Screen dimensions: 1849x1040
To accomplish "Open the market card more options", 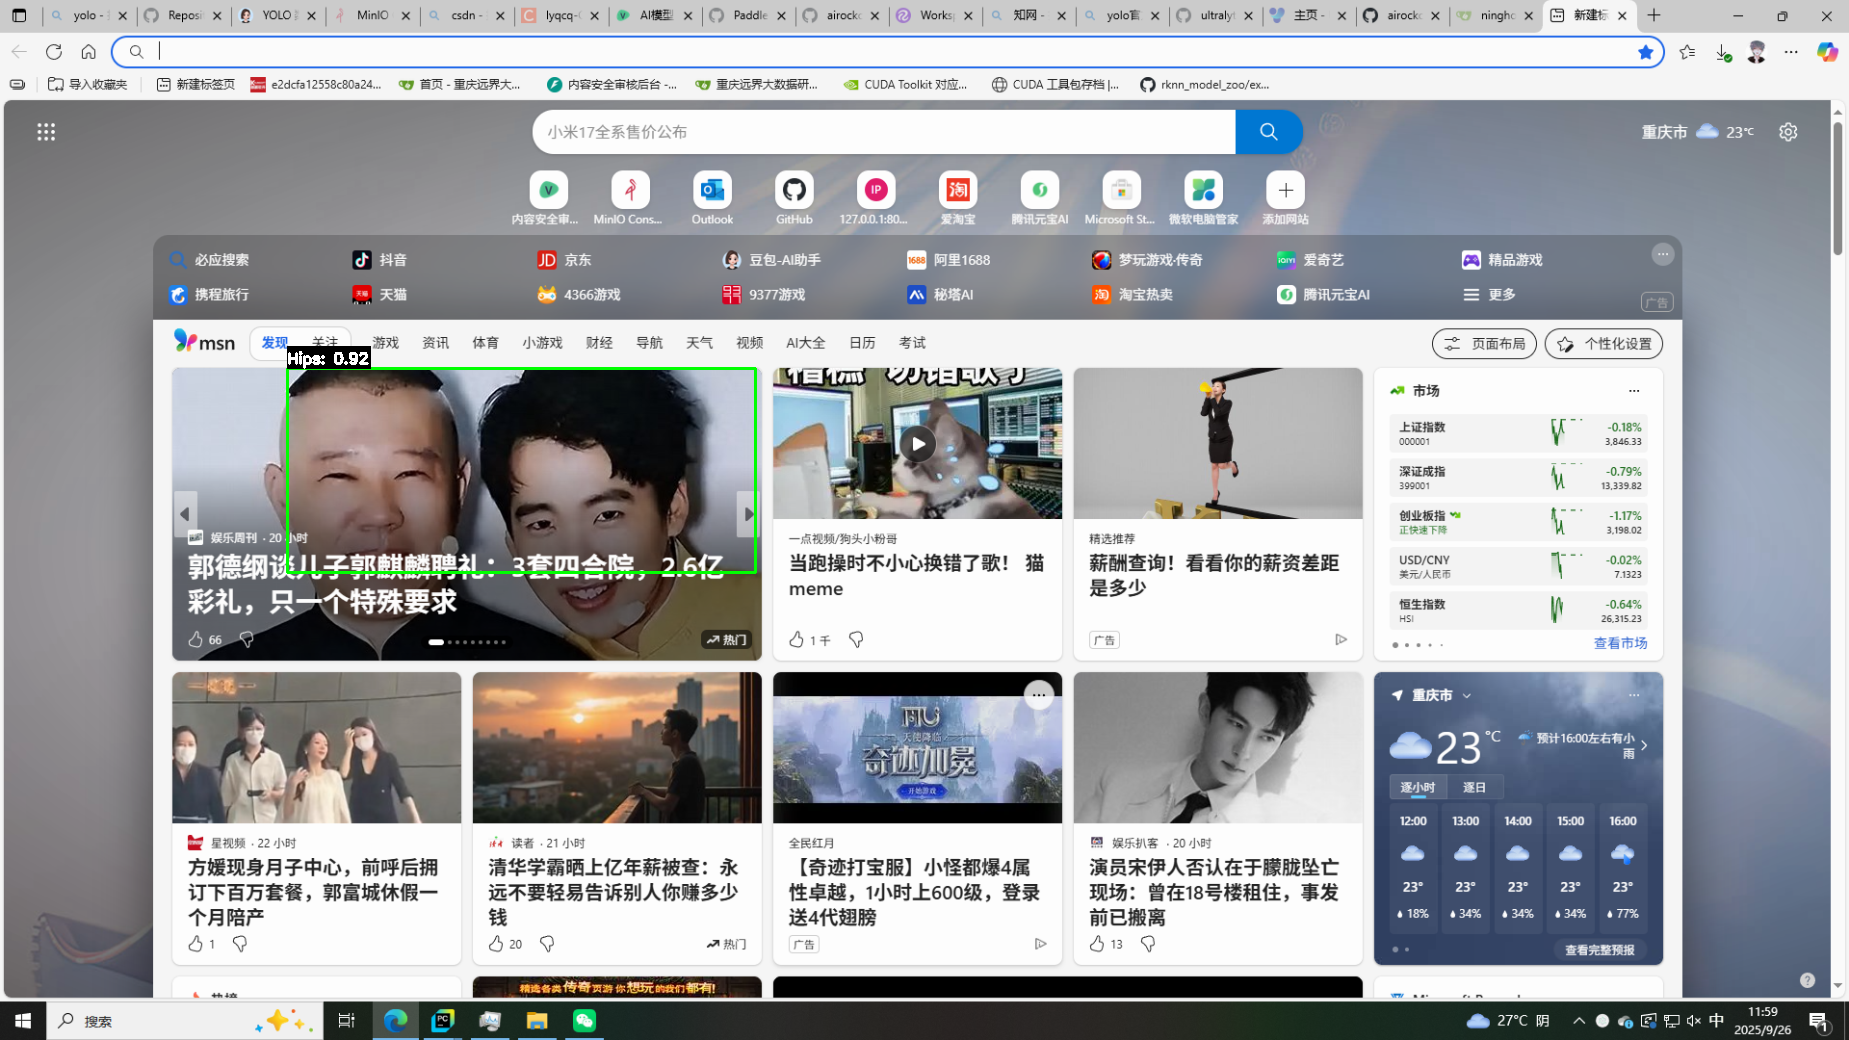I will (x=1634, y=391).
